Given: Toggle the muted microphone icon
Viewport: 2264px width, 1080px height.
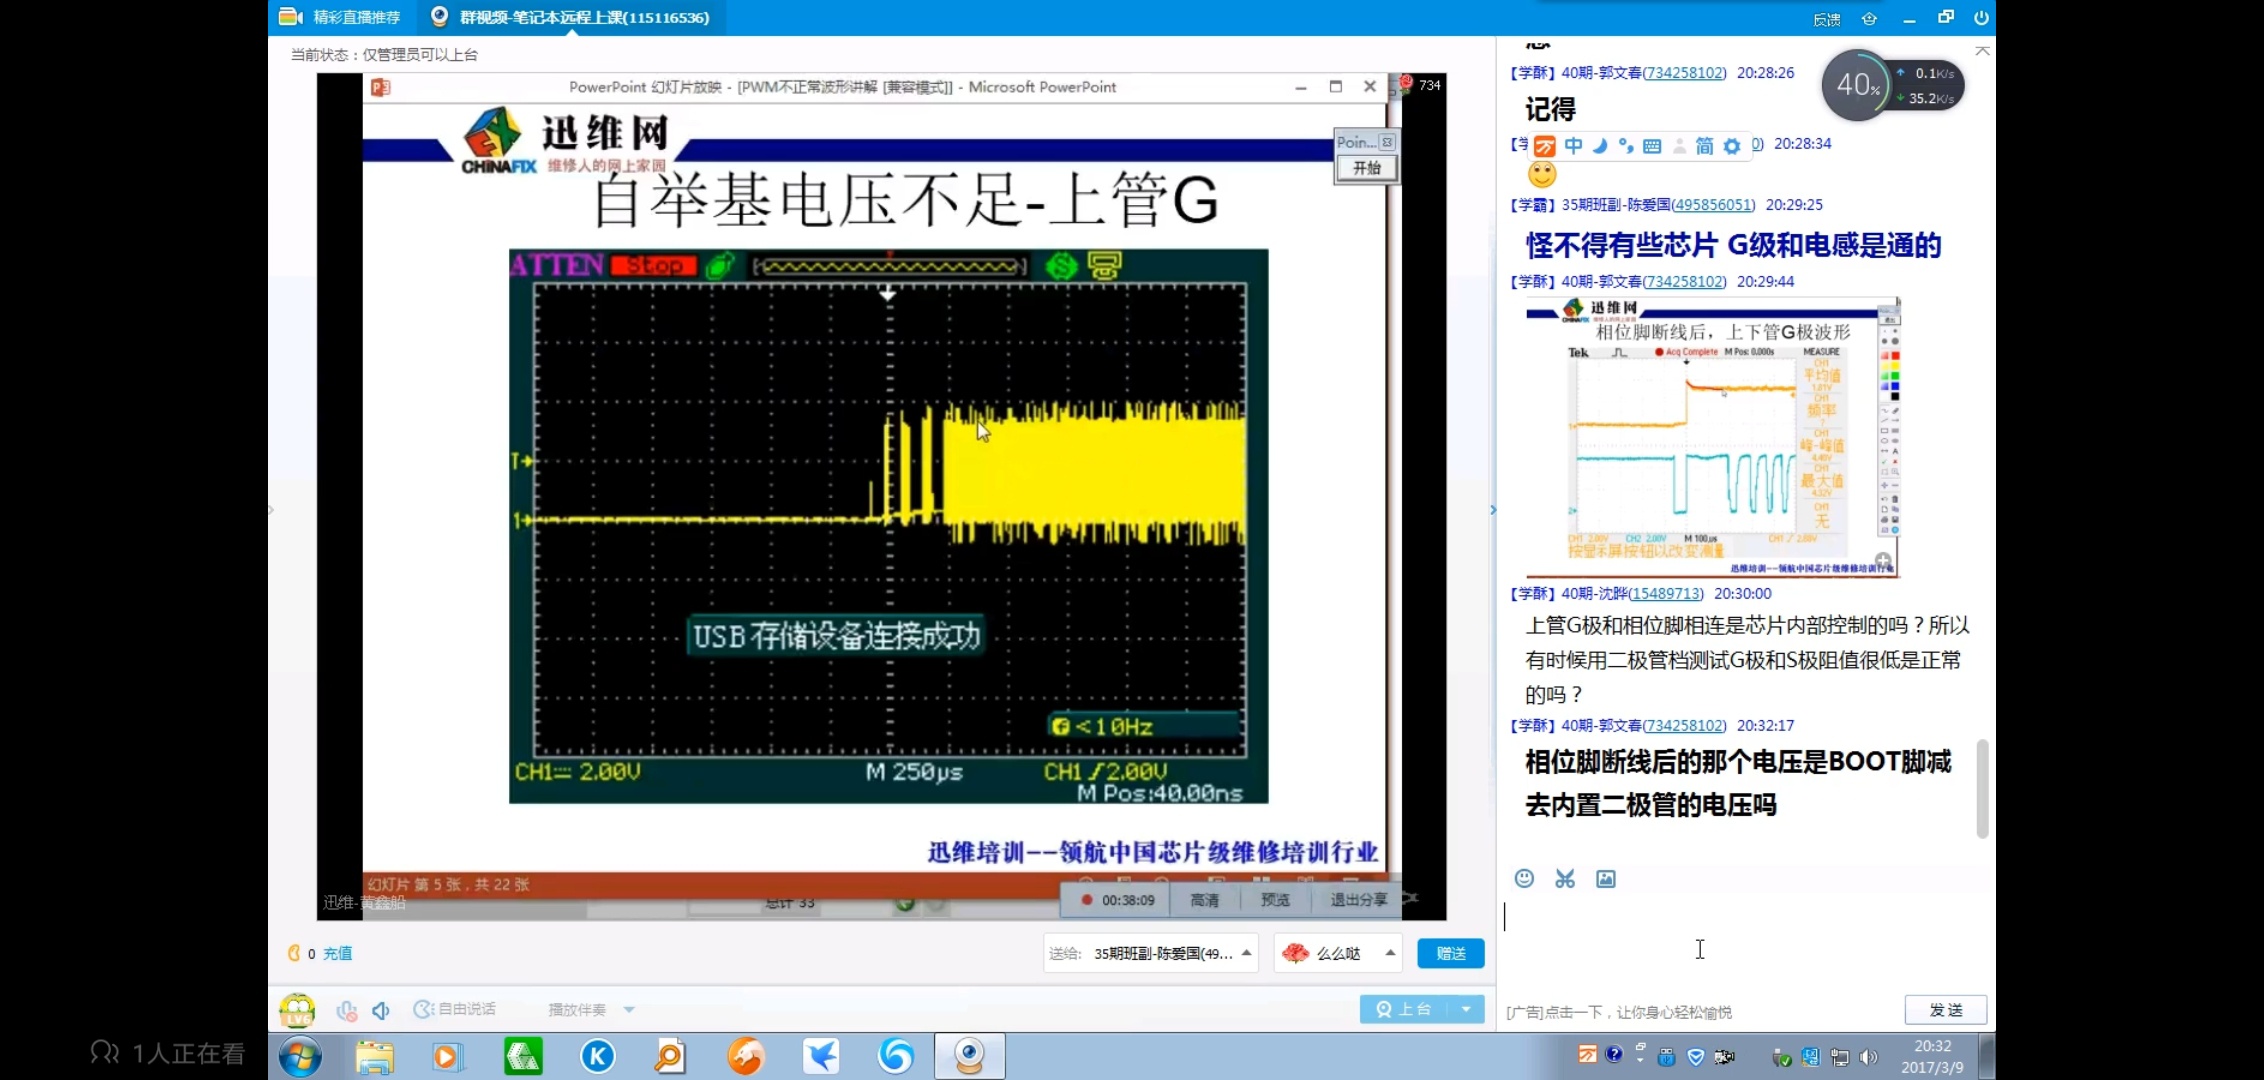Looking at the screenshot, I should pyautogui.click(x=346, y=1010).
